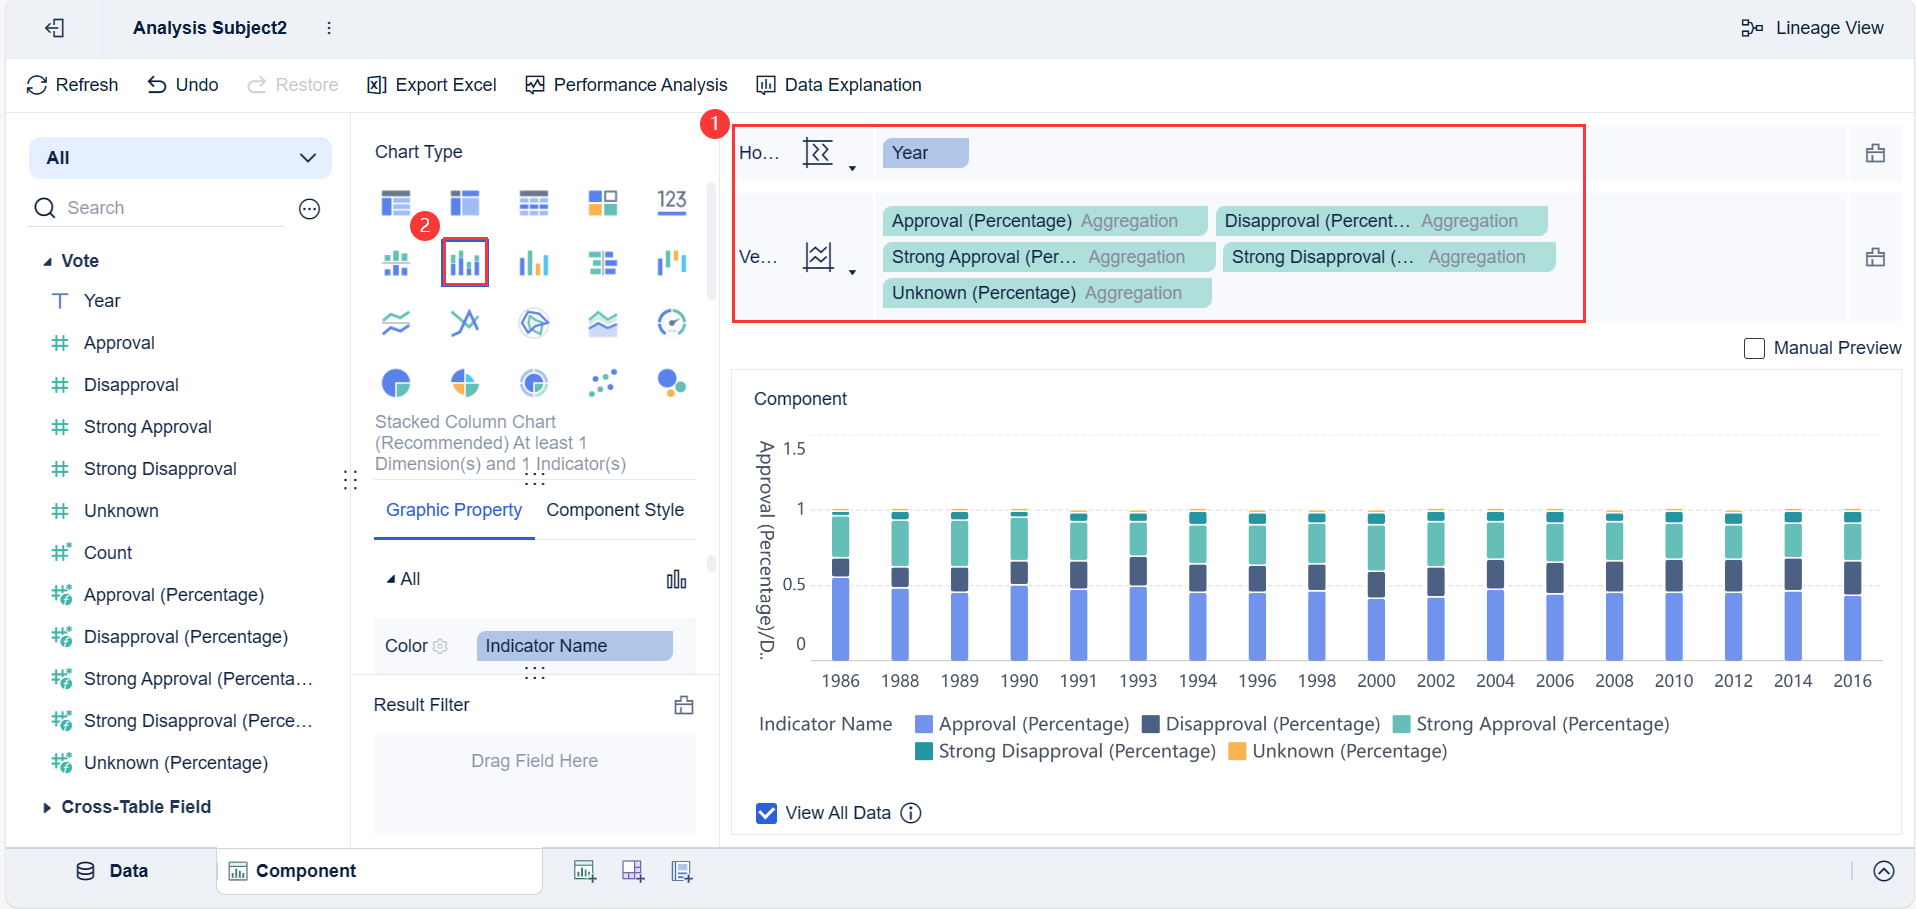
Task: Enable Manual Preview
Action: (1754, 348)
